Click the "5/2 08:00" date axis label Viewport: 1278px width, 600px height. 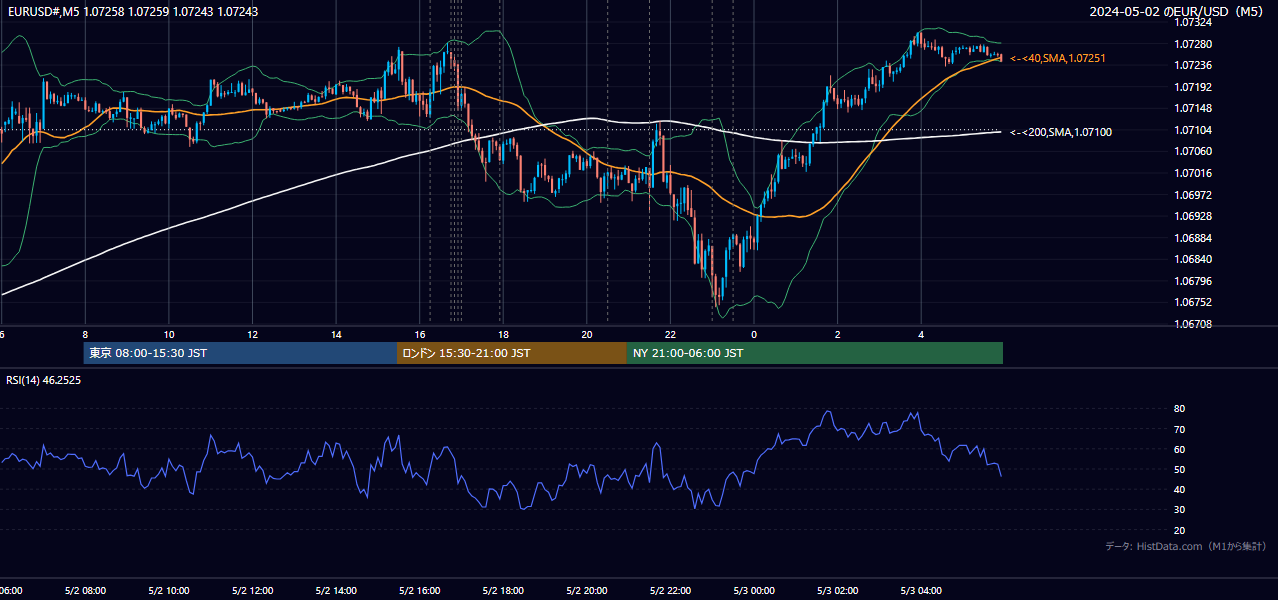[86, 591]
